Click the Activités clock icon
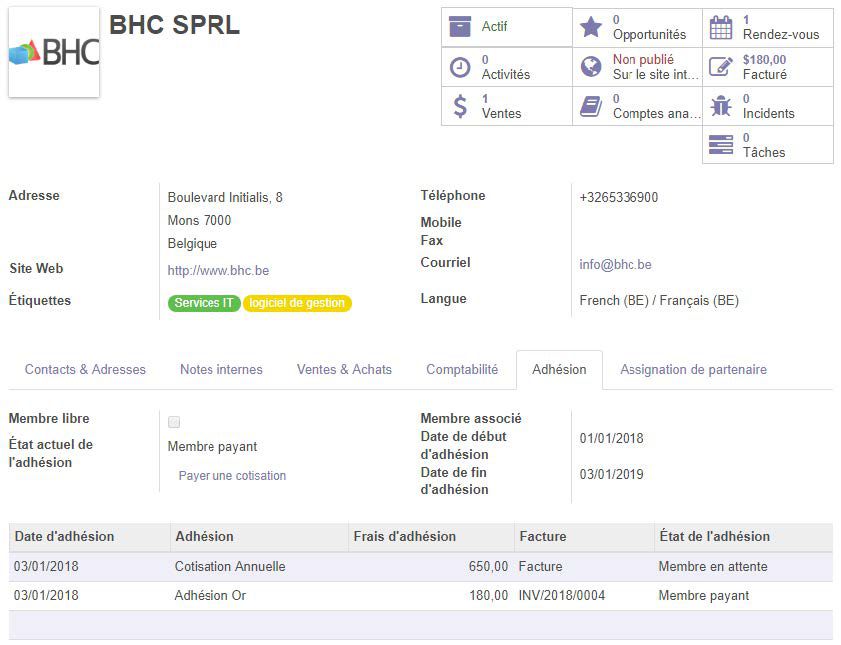The image size is (841, 645). click(460, 68)
